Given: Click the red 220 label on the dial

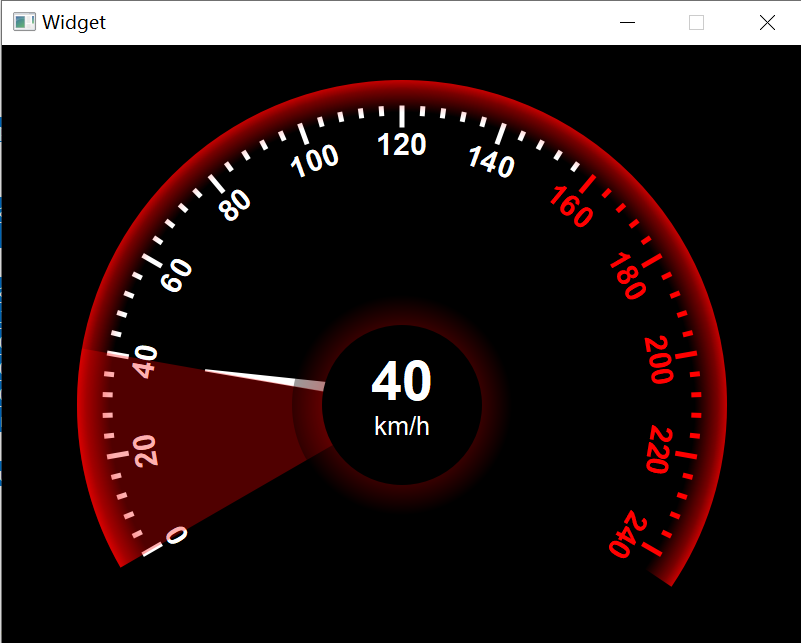Looking at the screenshot, I should [659, 449].
